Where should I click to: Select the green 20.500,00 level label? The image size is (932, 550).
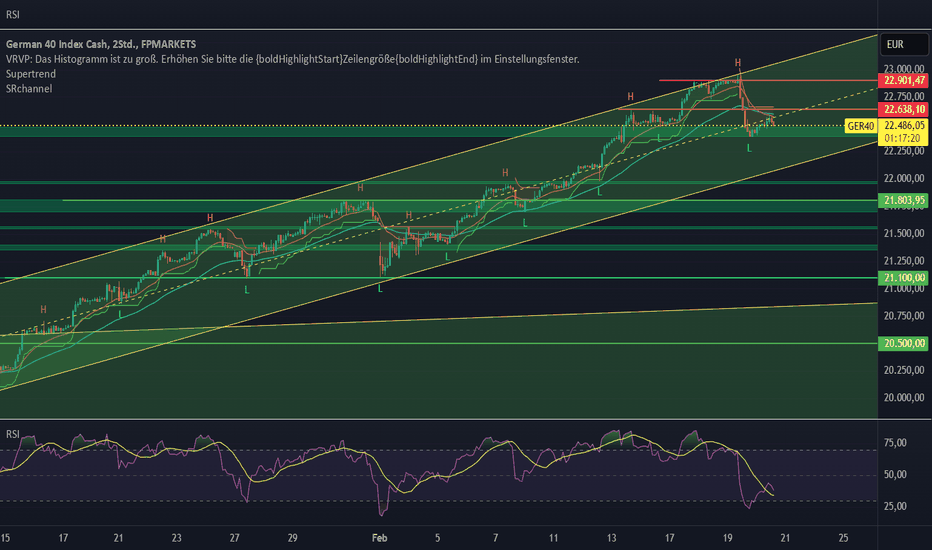903,343
